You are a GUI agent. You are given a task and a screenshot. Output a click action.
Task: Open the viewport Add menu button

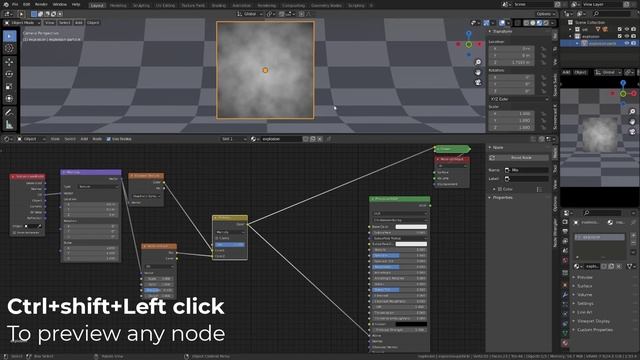tap(79, 23)
